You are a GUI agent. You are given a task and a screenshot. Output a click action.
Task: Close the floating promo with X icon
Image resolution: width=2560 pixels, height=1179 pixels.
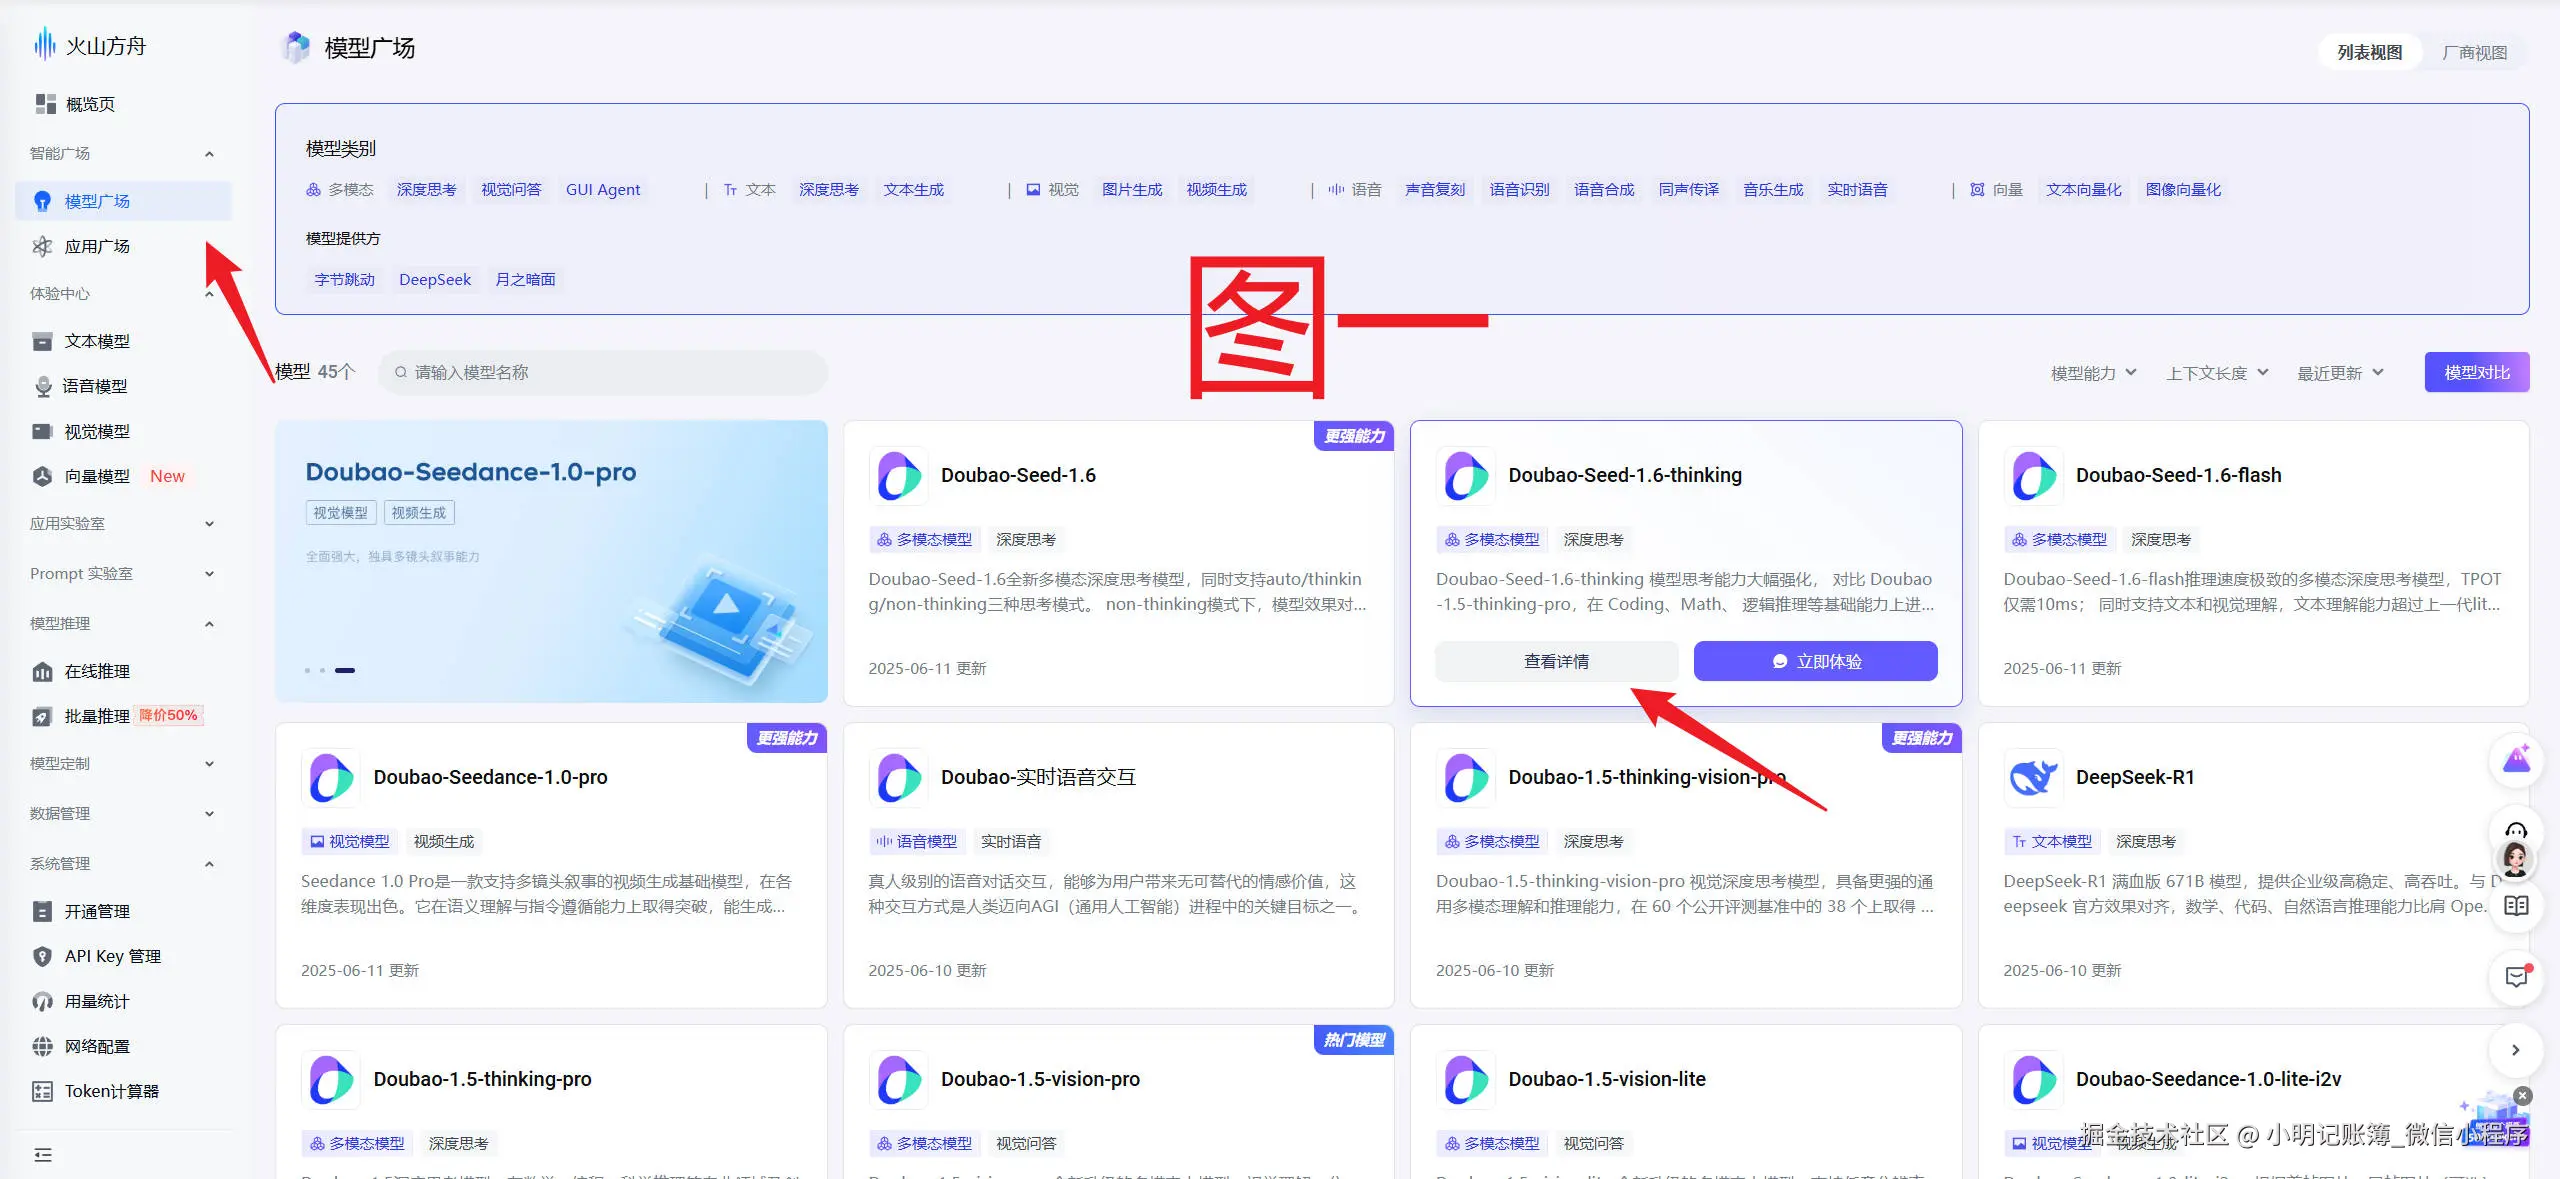(x=2523, y=1096)
